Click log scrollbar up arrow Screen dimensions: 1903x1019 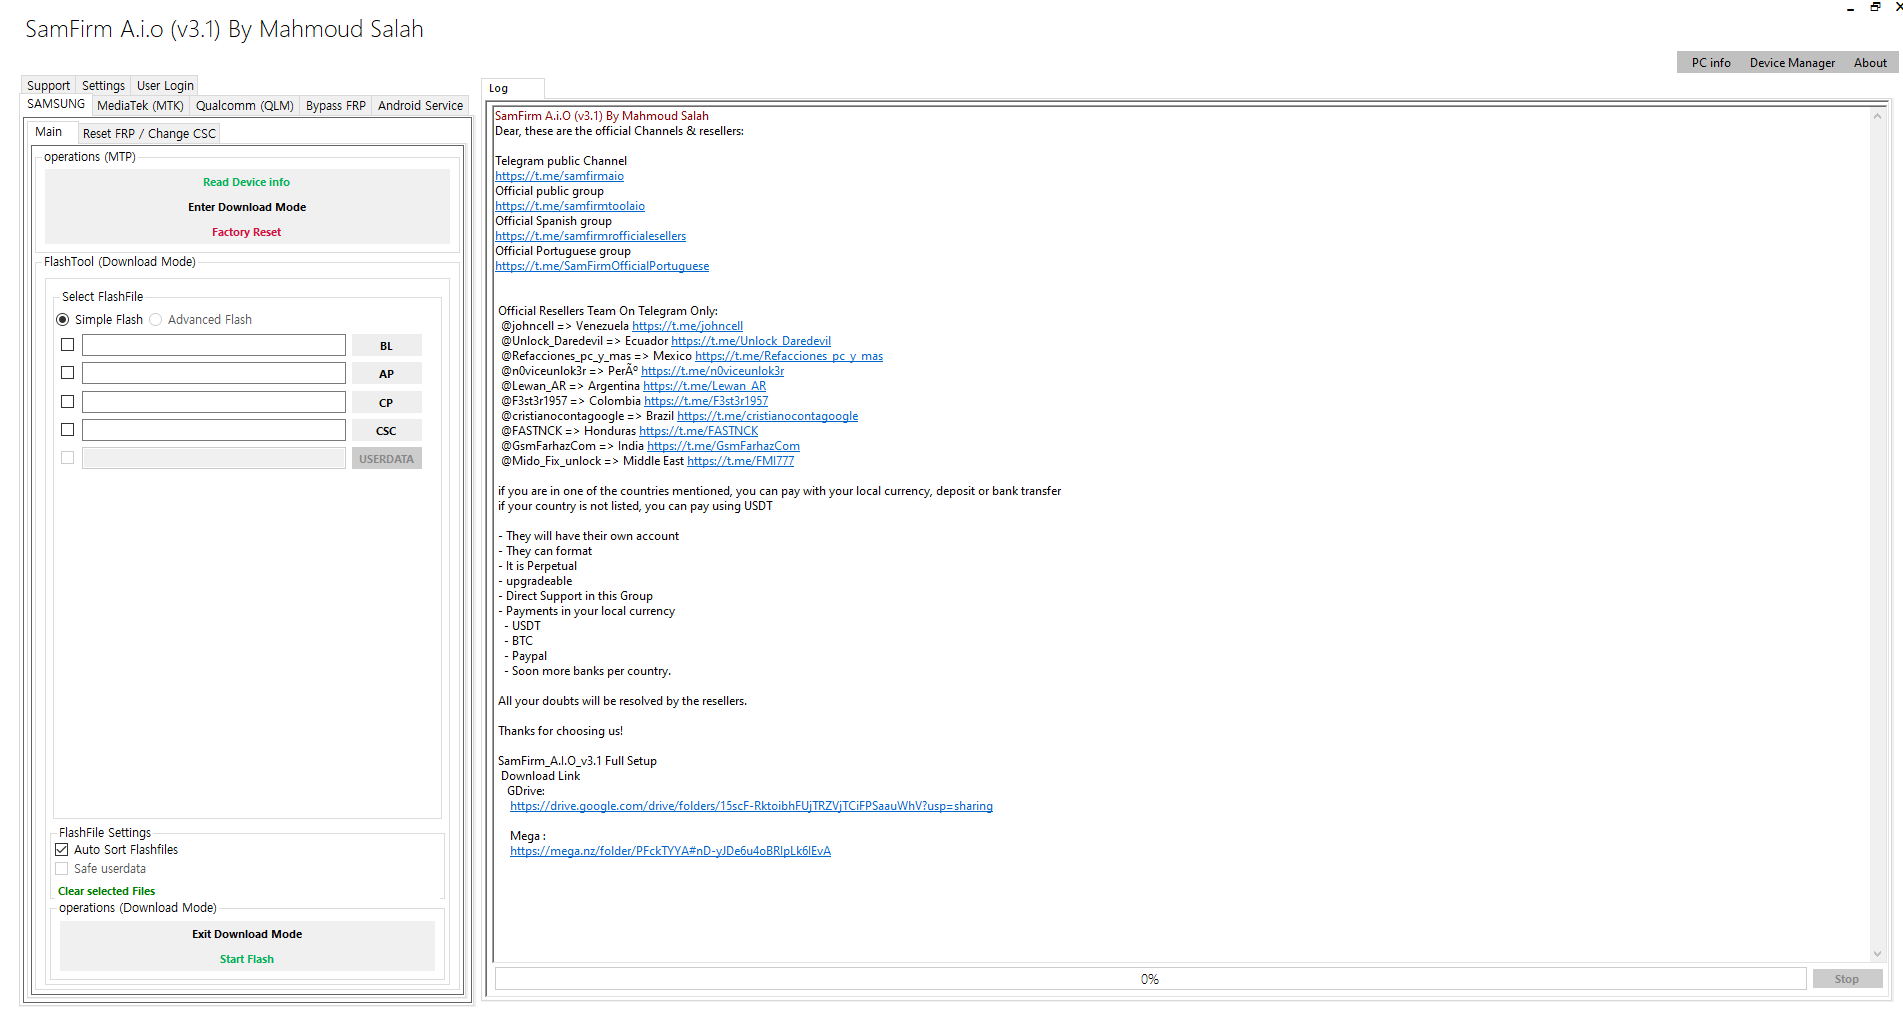[1877, 116]
